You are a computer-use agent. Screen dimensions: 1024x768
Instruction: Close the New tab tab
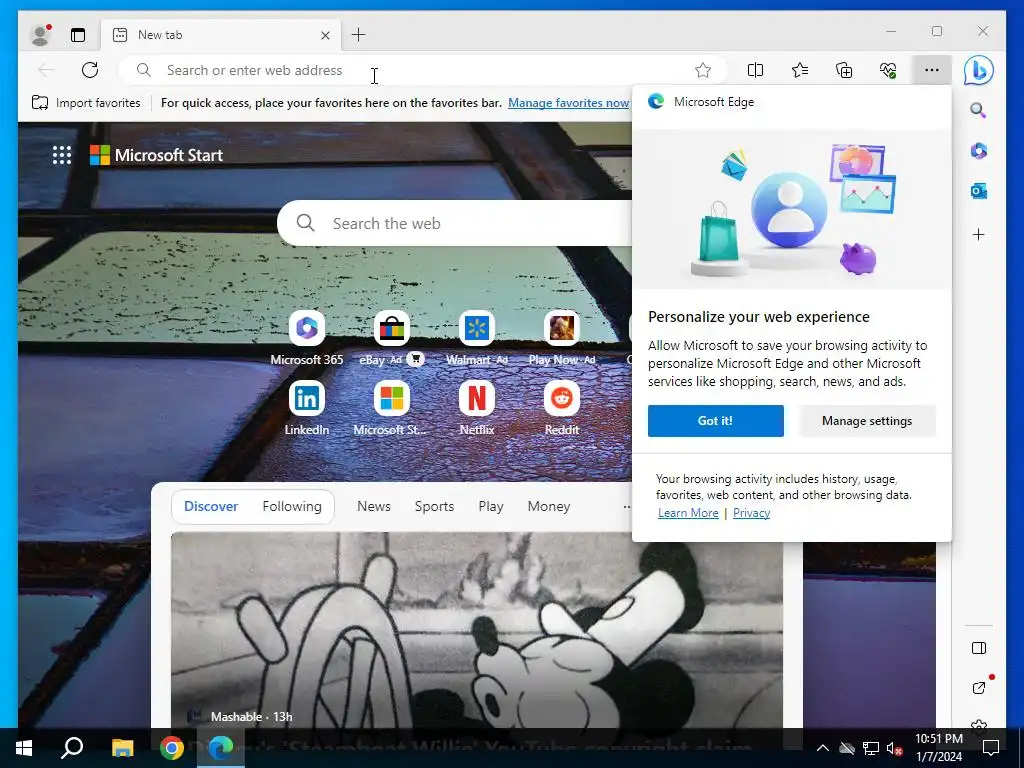tap(325, 35)
